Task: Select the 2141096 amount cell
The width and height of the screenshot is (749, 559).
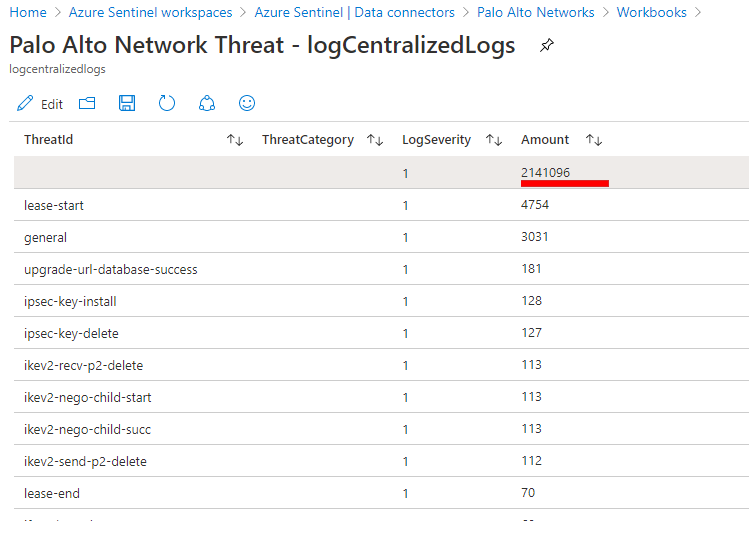Action: [x=546, y=172]
